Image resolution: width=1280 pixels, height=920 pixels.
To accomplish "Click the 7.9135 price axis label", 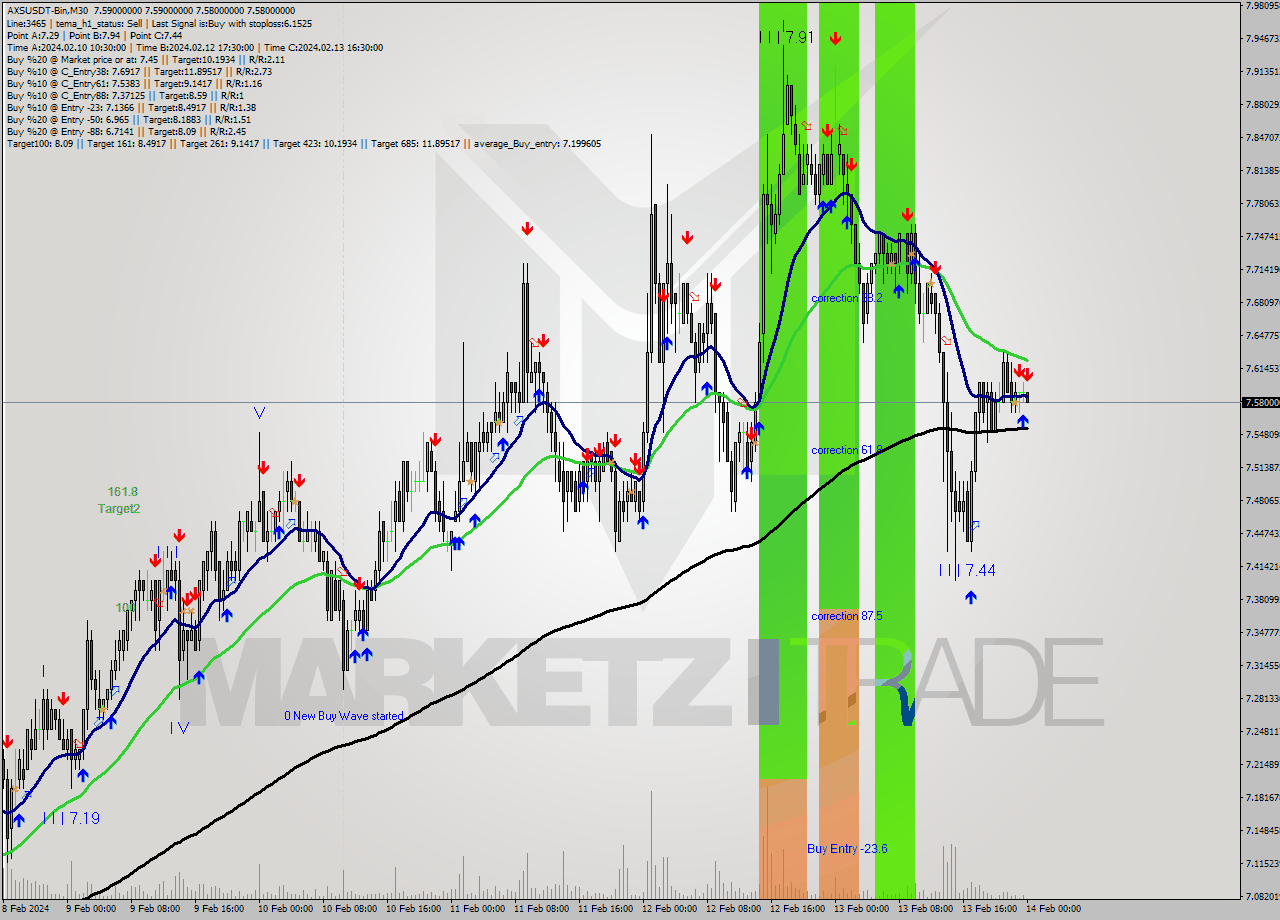I will pos(1262,71).
